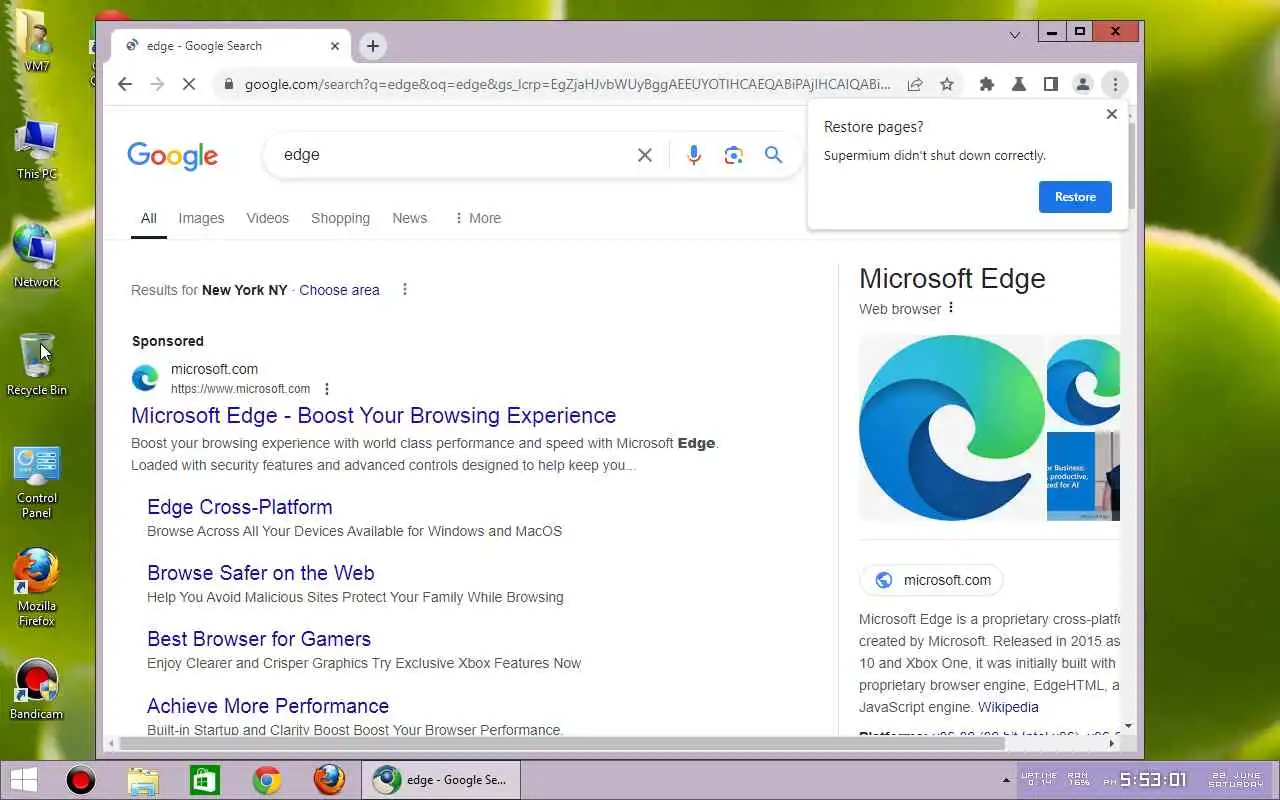Image resolution: width=1280 pixels, height=800 pixels.
Task: Select the Recycle Bin desktop icon
Action: click(x=37, y=365)
